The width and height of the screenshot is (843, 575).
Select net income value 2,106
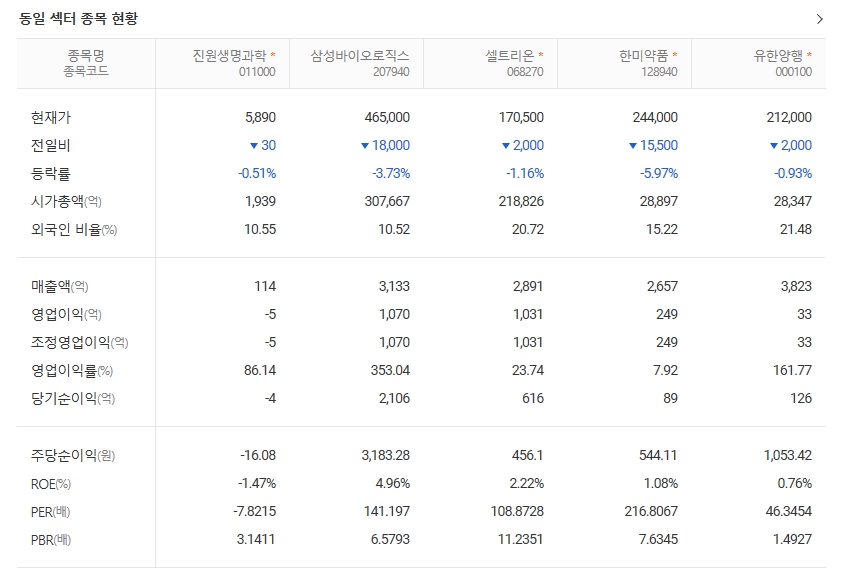(394, 398)
